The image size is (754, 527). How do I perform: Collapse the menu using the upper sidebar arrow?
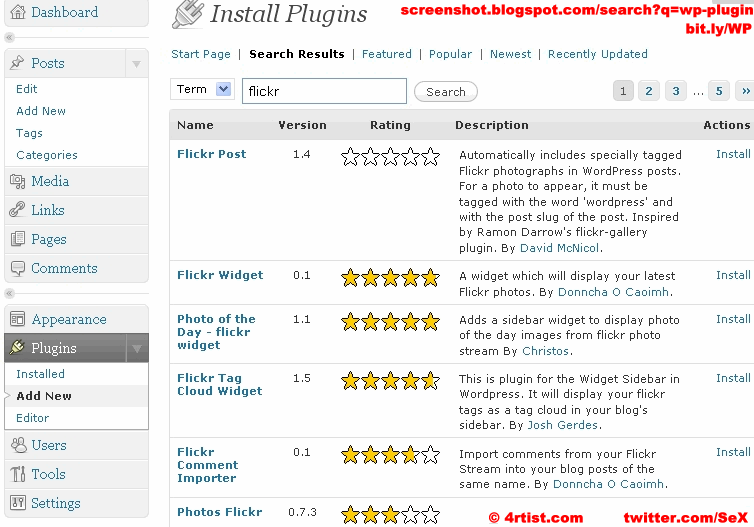click(9, 37)
